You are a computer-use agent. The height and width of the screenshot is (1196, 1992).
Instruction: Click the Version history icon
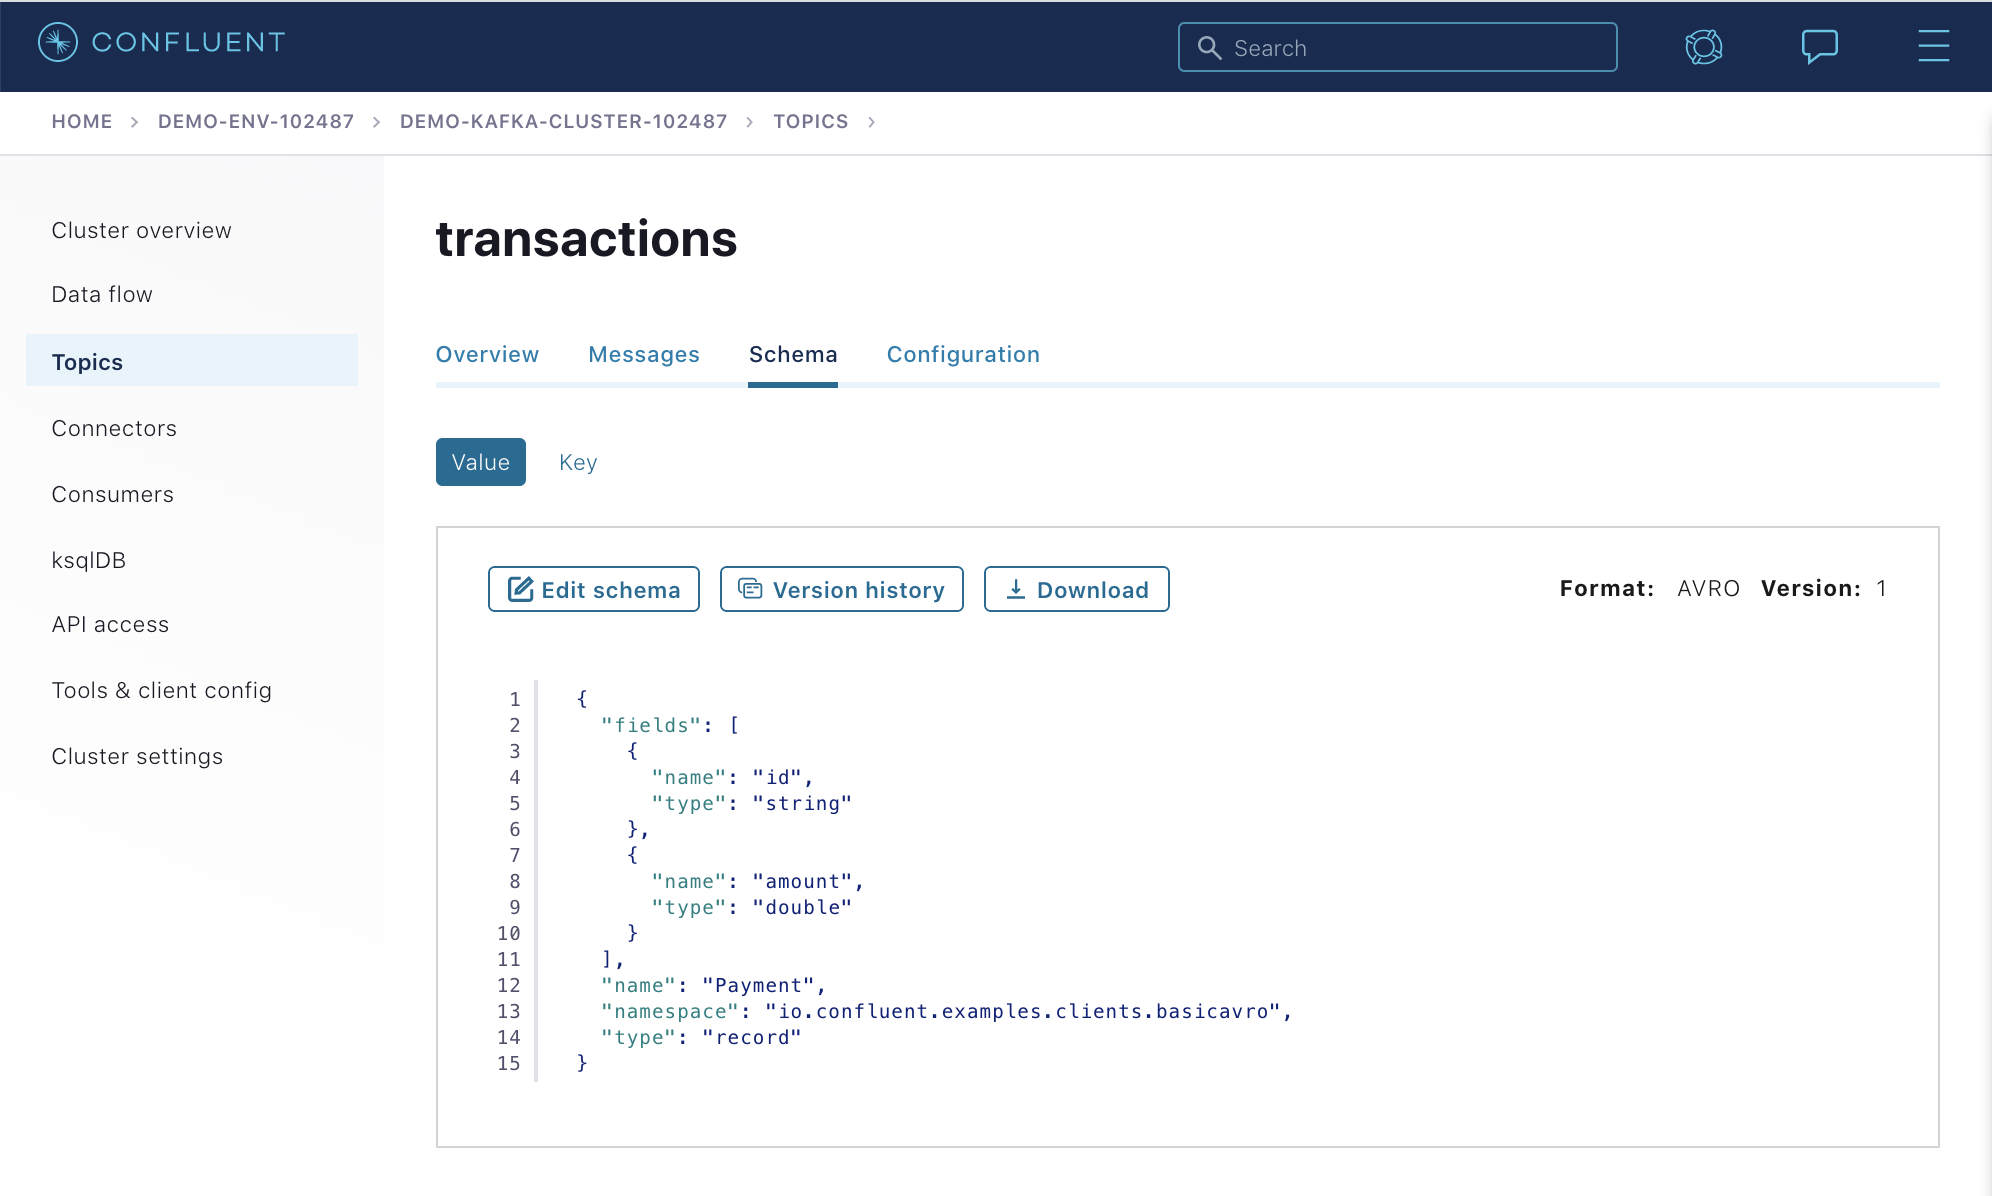click(750, 590)
